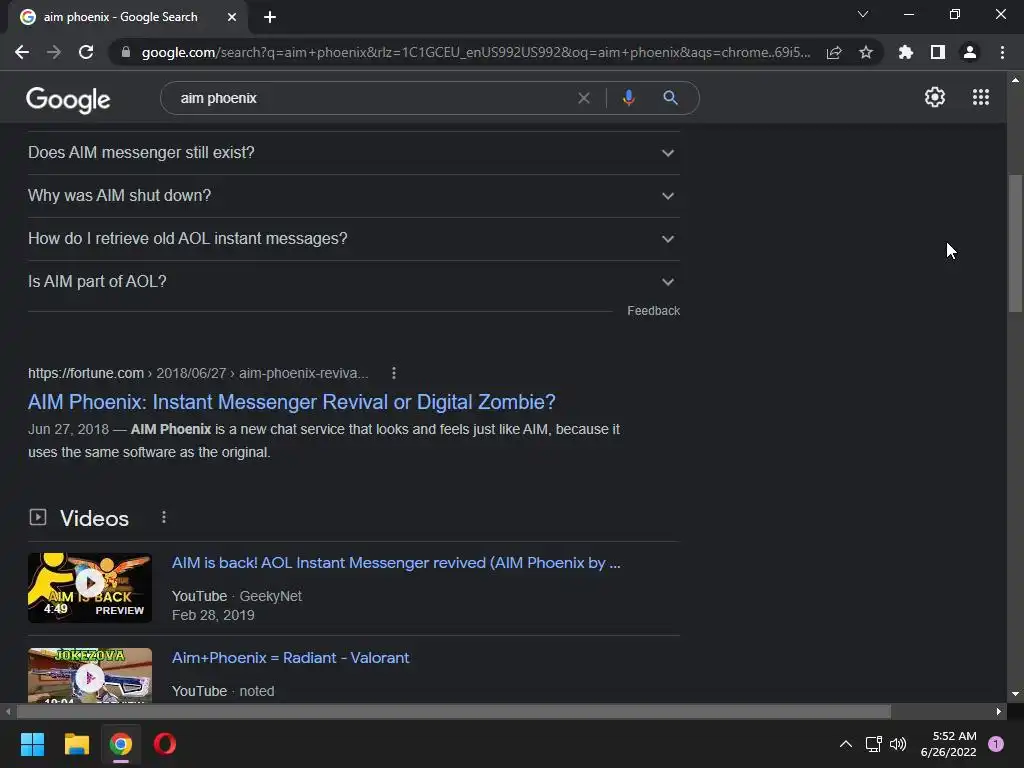The width and height of the screenshot is (1024, 768).
Task: Play the JOKEZOVA Valorant video thumbnail
Action: point(90,675)
